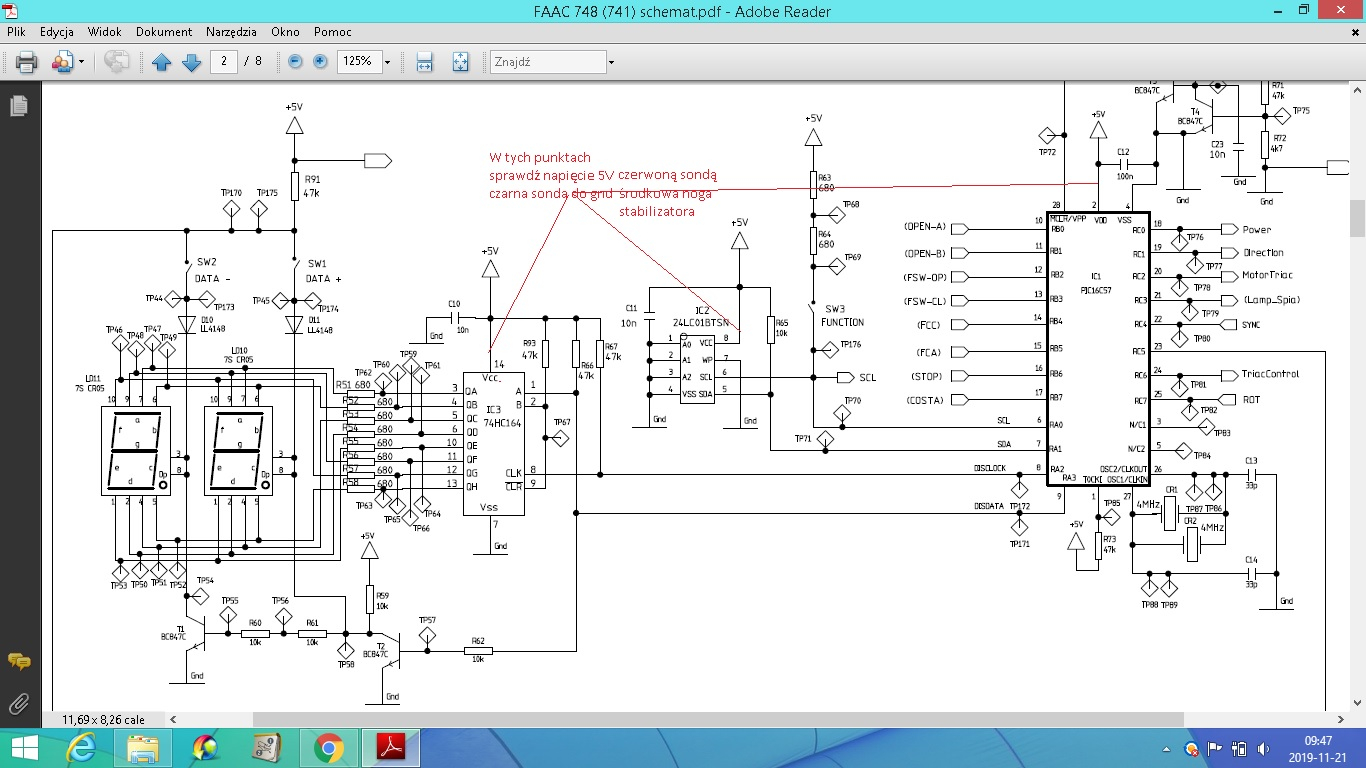Click the volume speaker tray icon

coord(1262,749)
